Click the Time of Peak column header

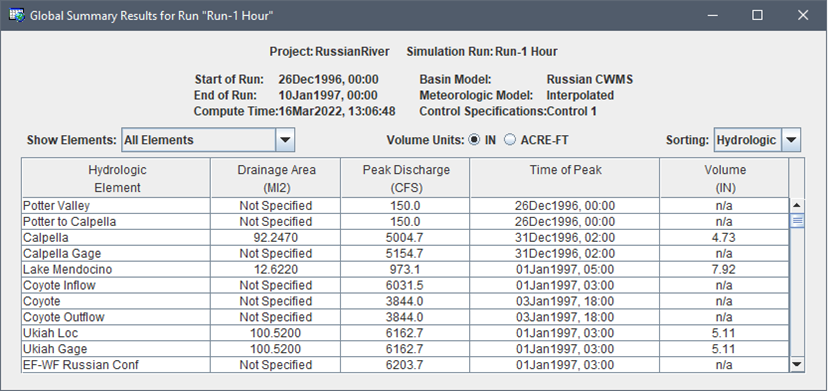[x=565, y=178]
